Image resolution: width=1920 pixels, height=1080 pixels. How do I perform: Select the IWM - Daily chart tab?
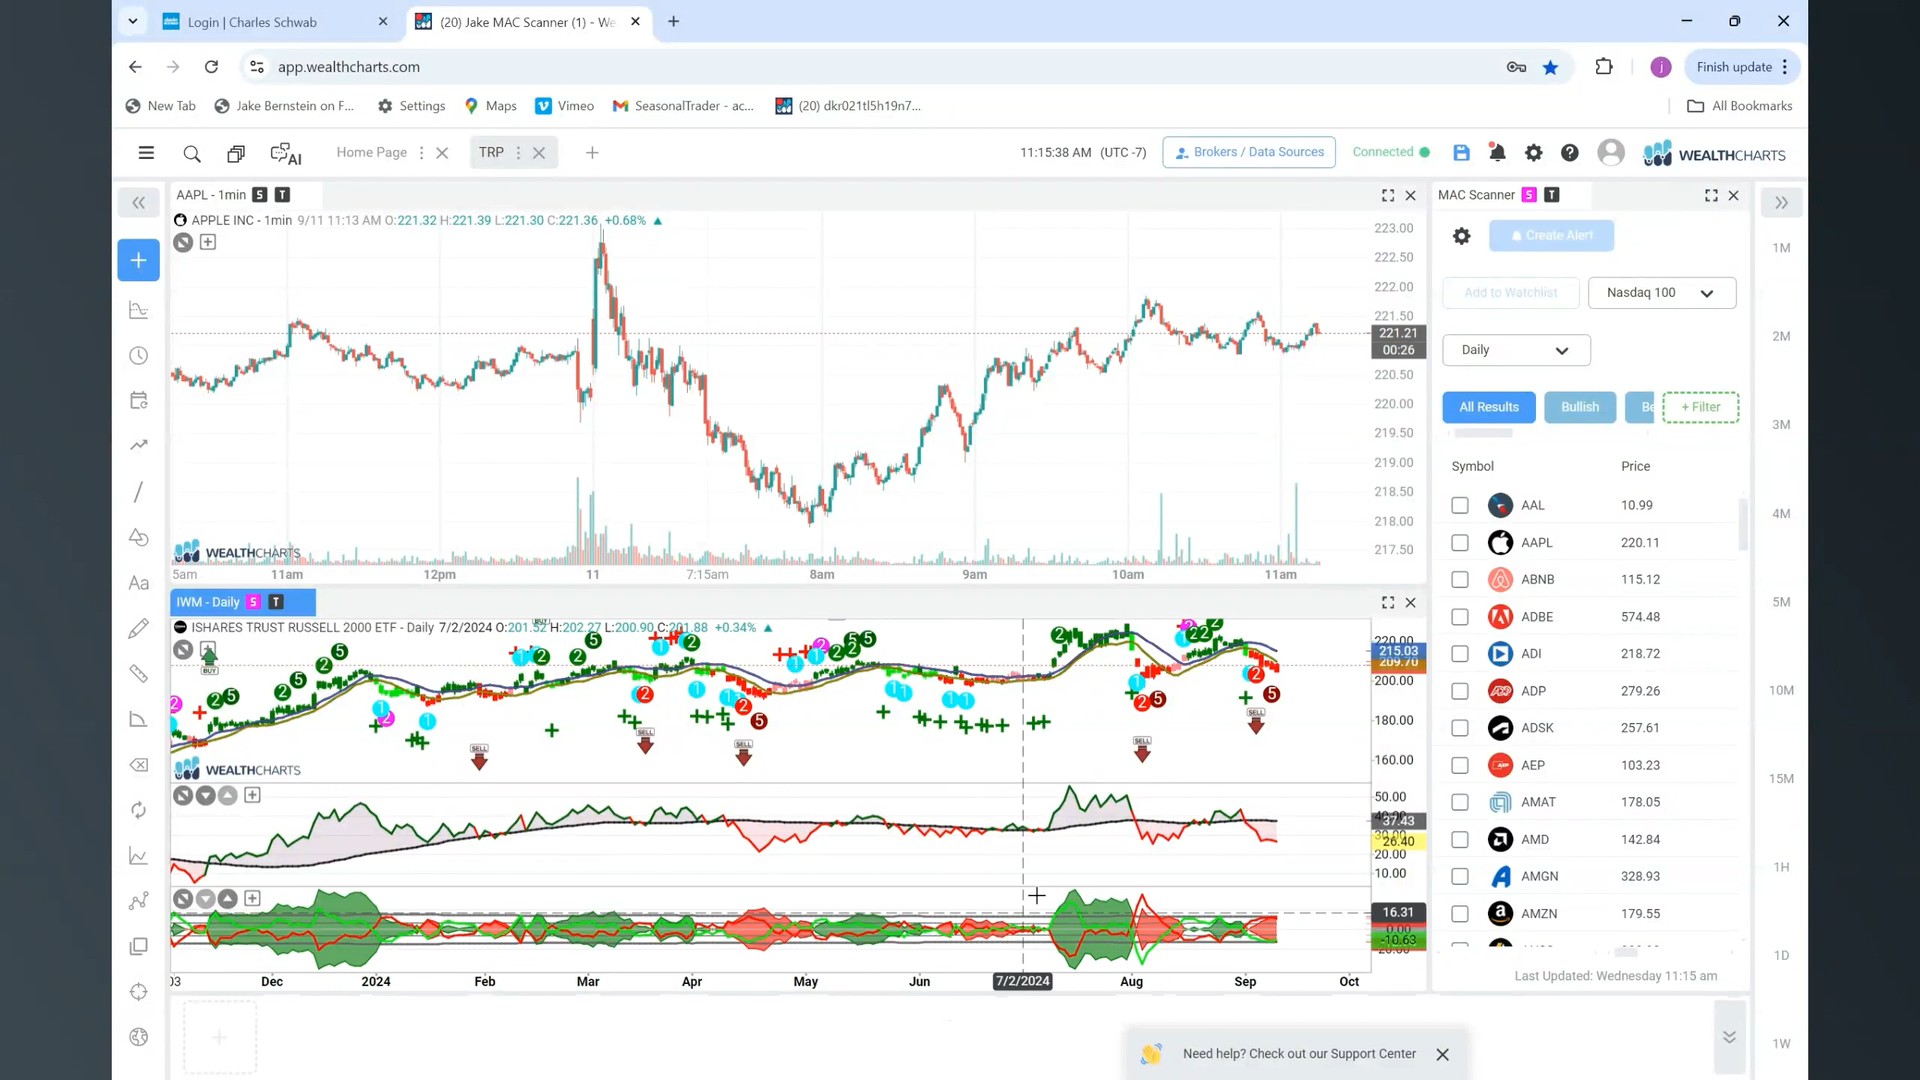(243, 602)
